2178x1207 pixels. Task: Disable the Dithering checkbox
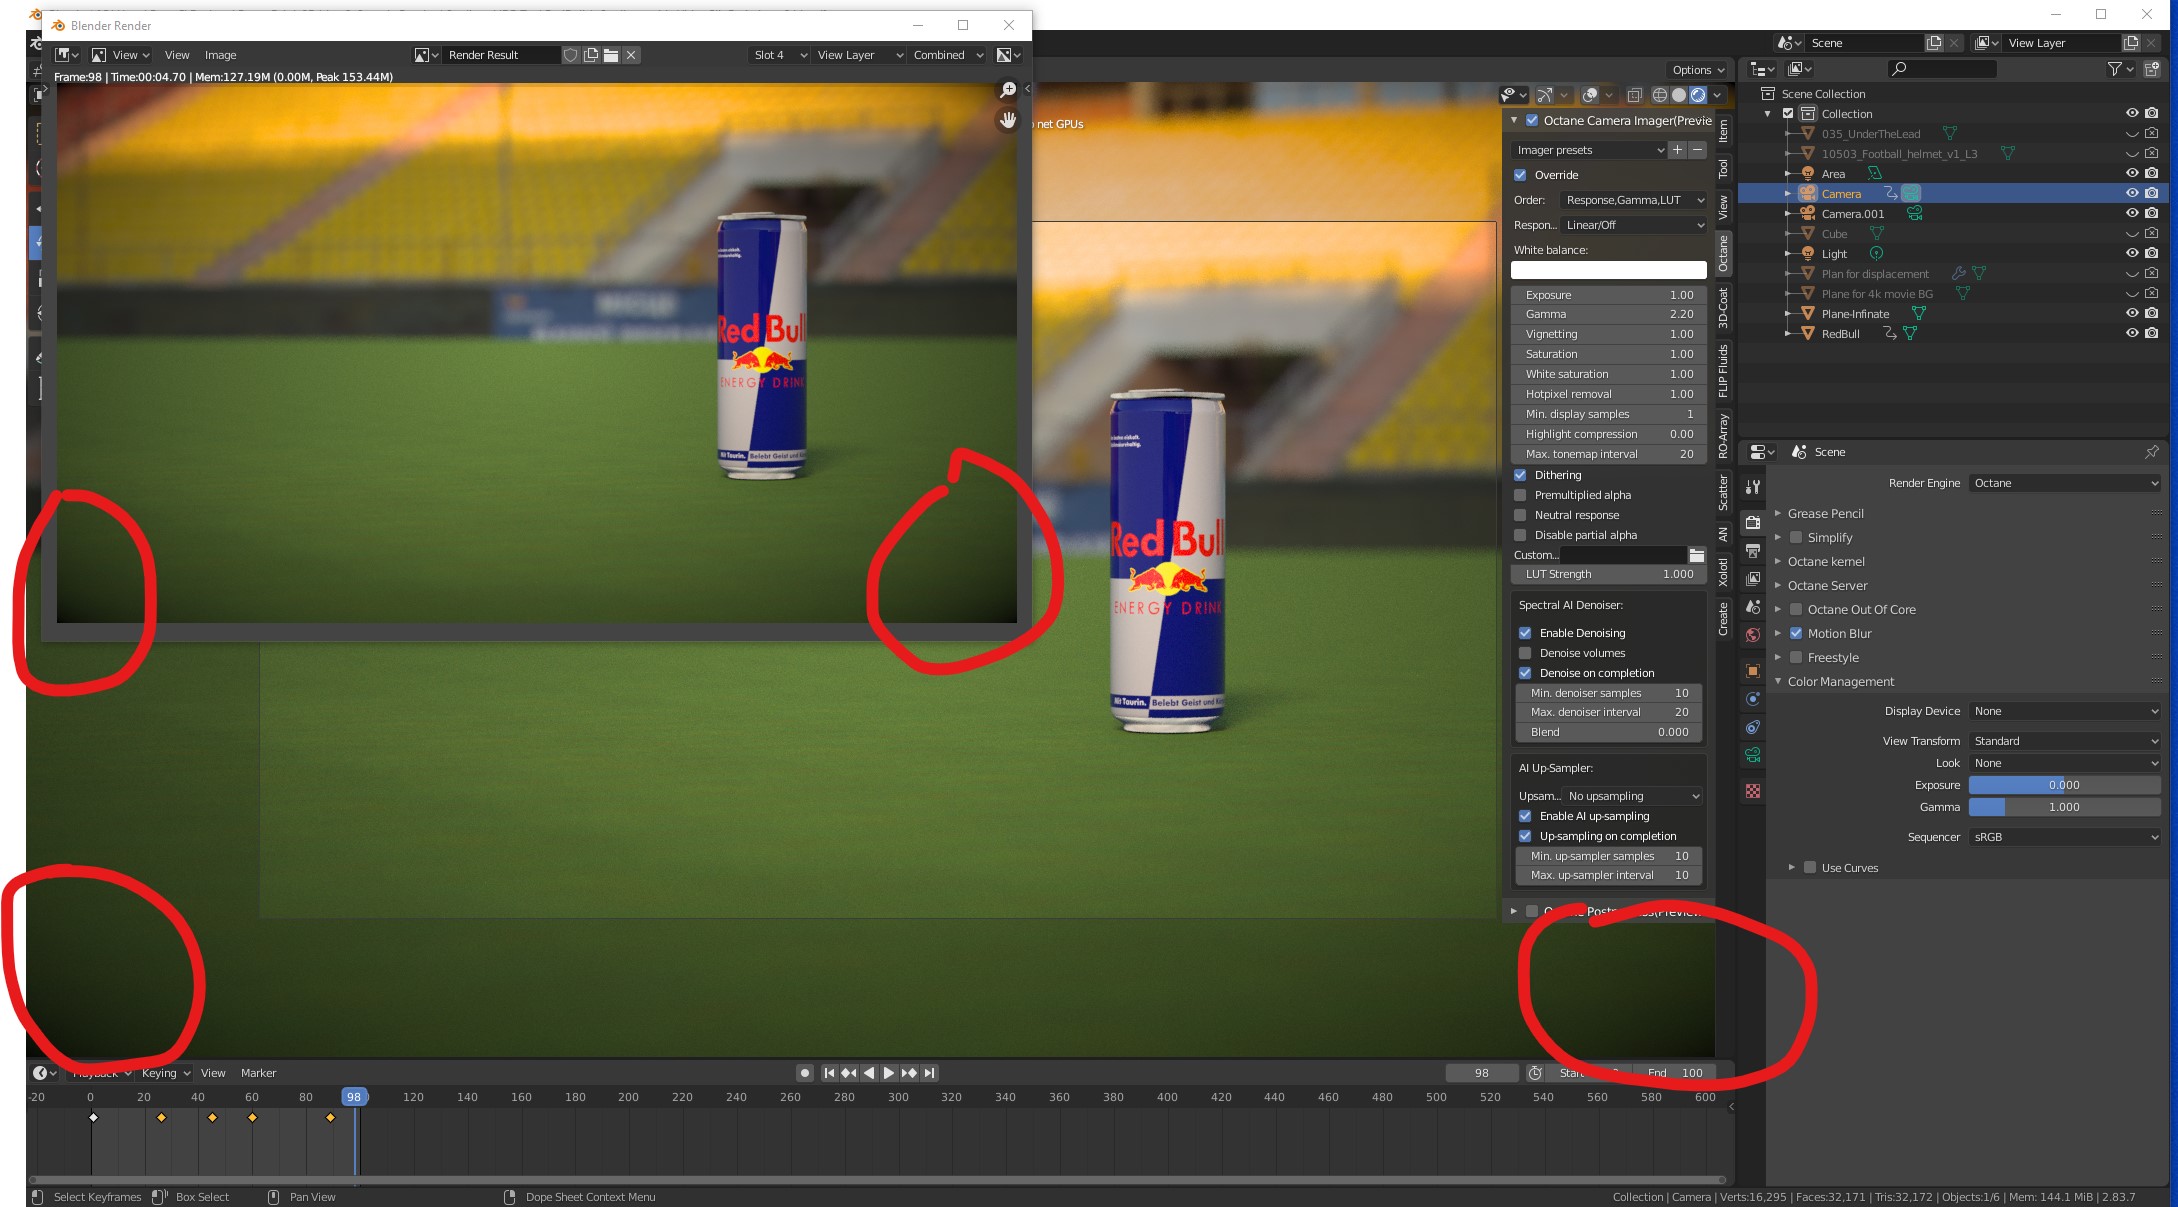(x=1520, y=475)
